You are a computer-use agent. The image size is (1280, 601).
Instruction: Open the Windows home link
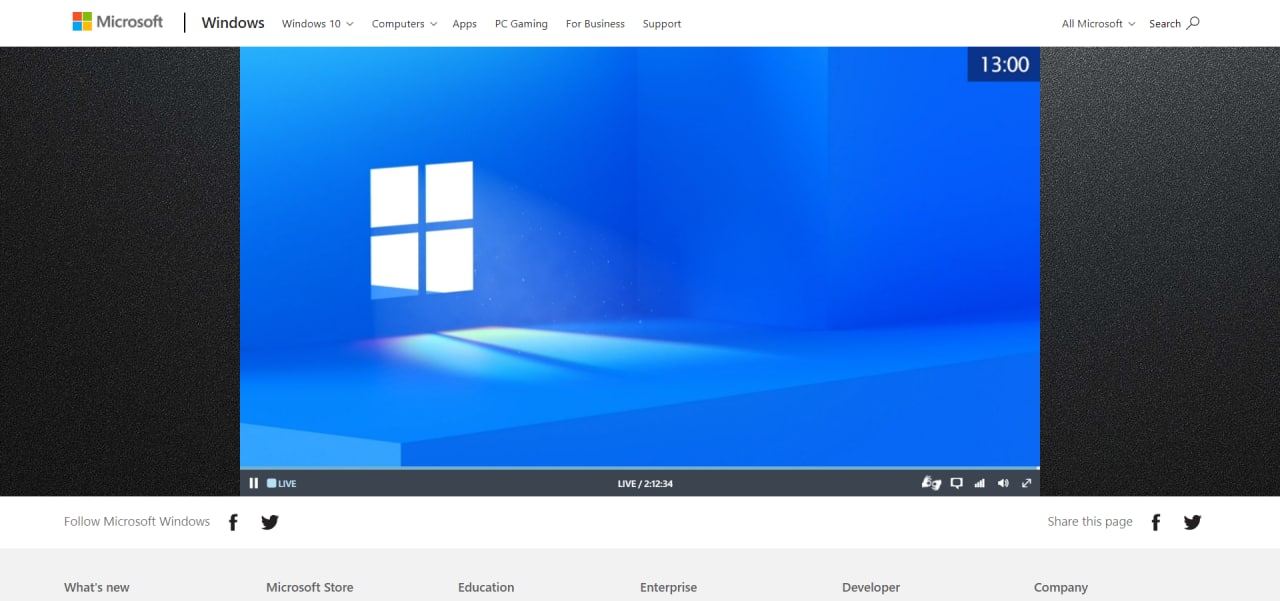coord(233,23)
